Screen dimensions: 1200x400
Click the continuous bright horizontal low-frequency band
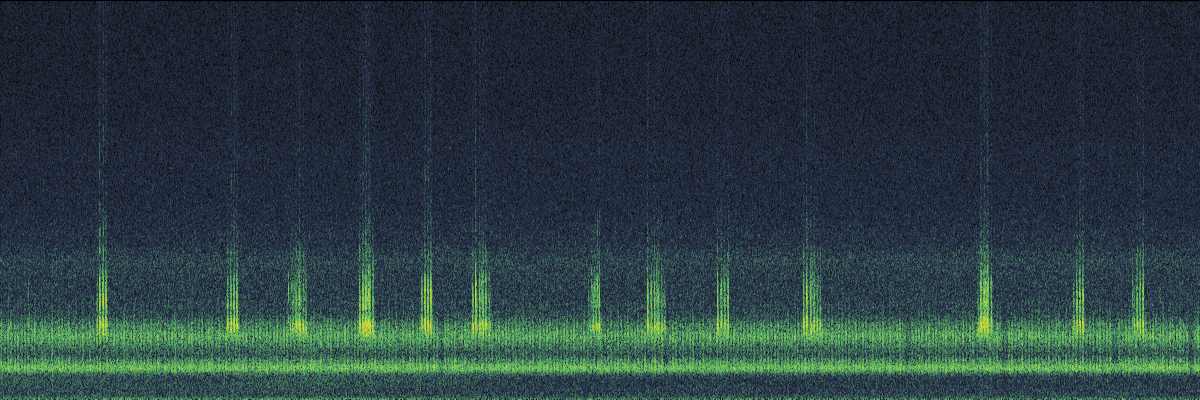click(x=600, y=366)
